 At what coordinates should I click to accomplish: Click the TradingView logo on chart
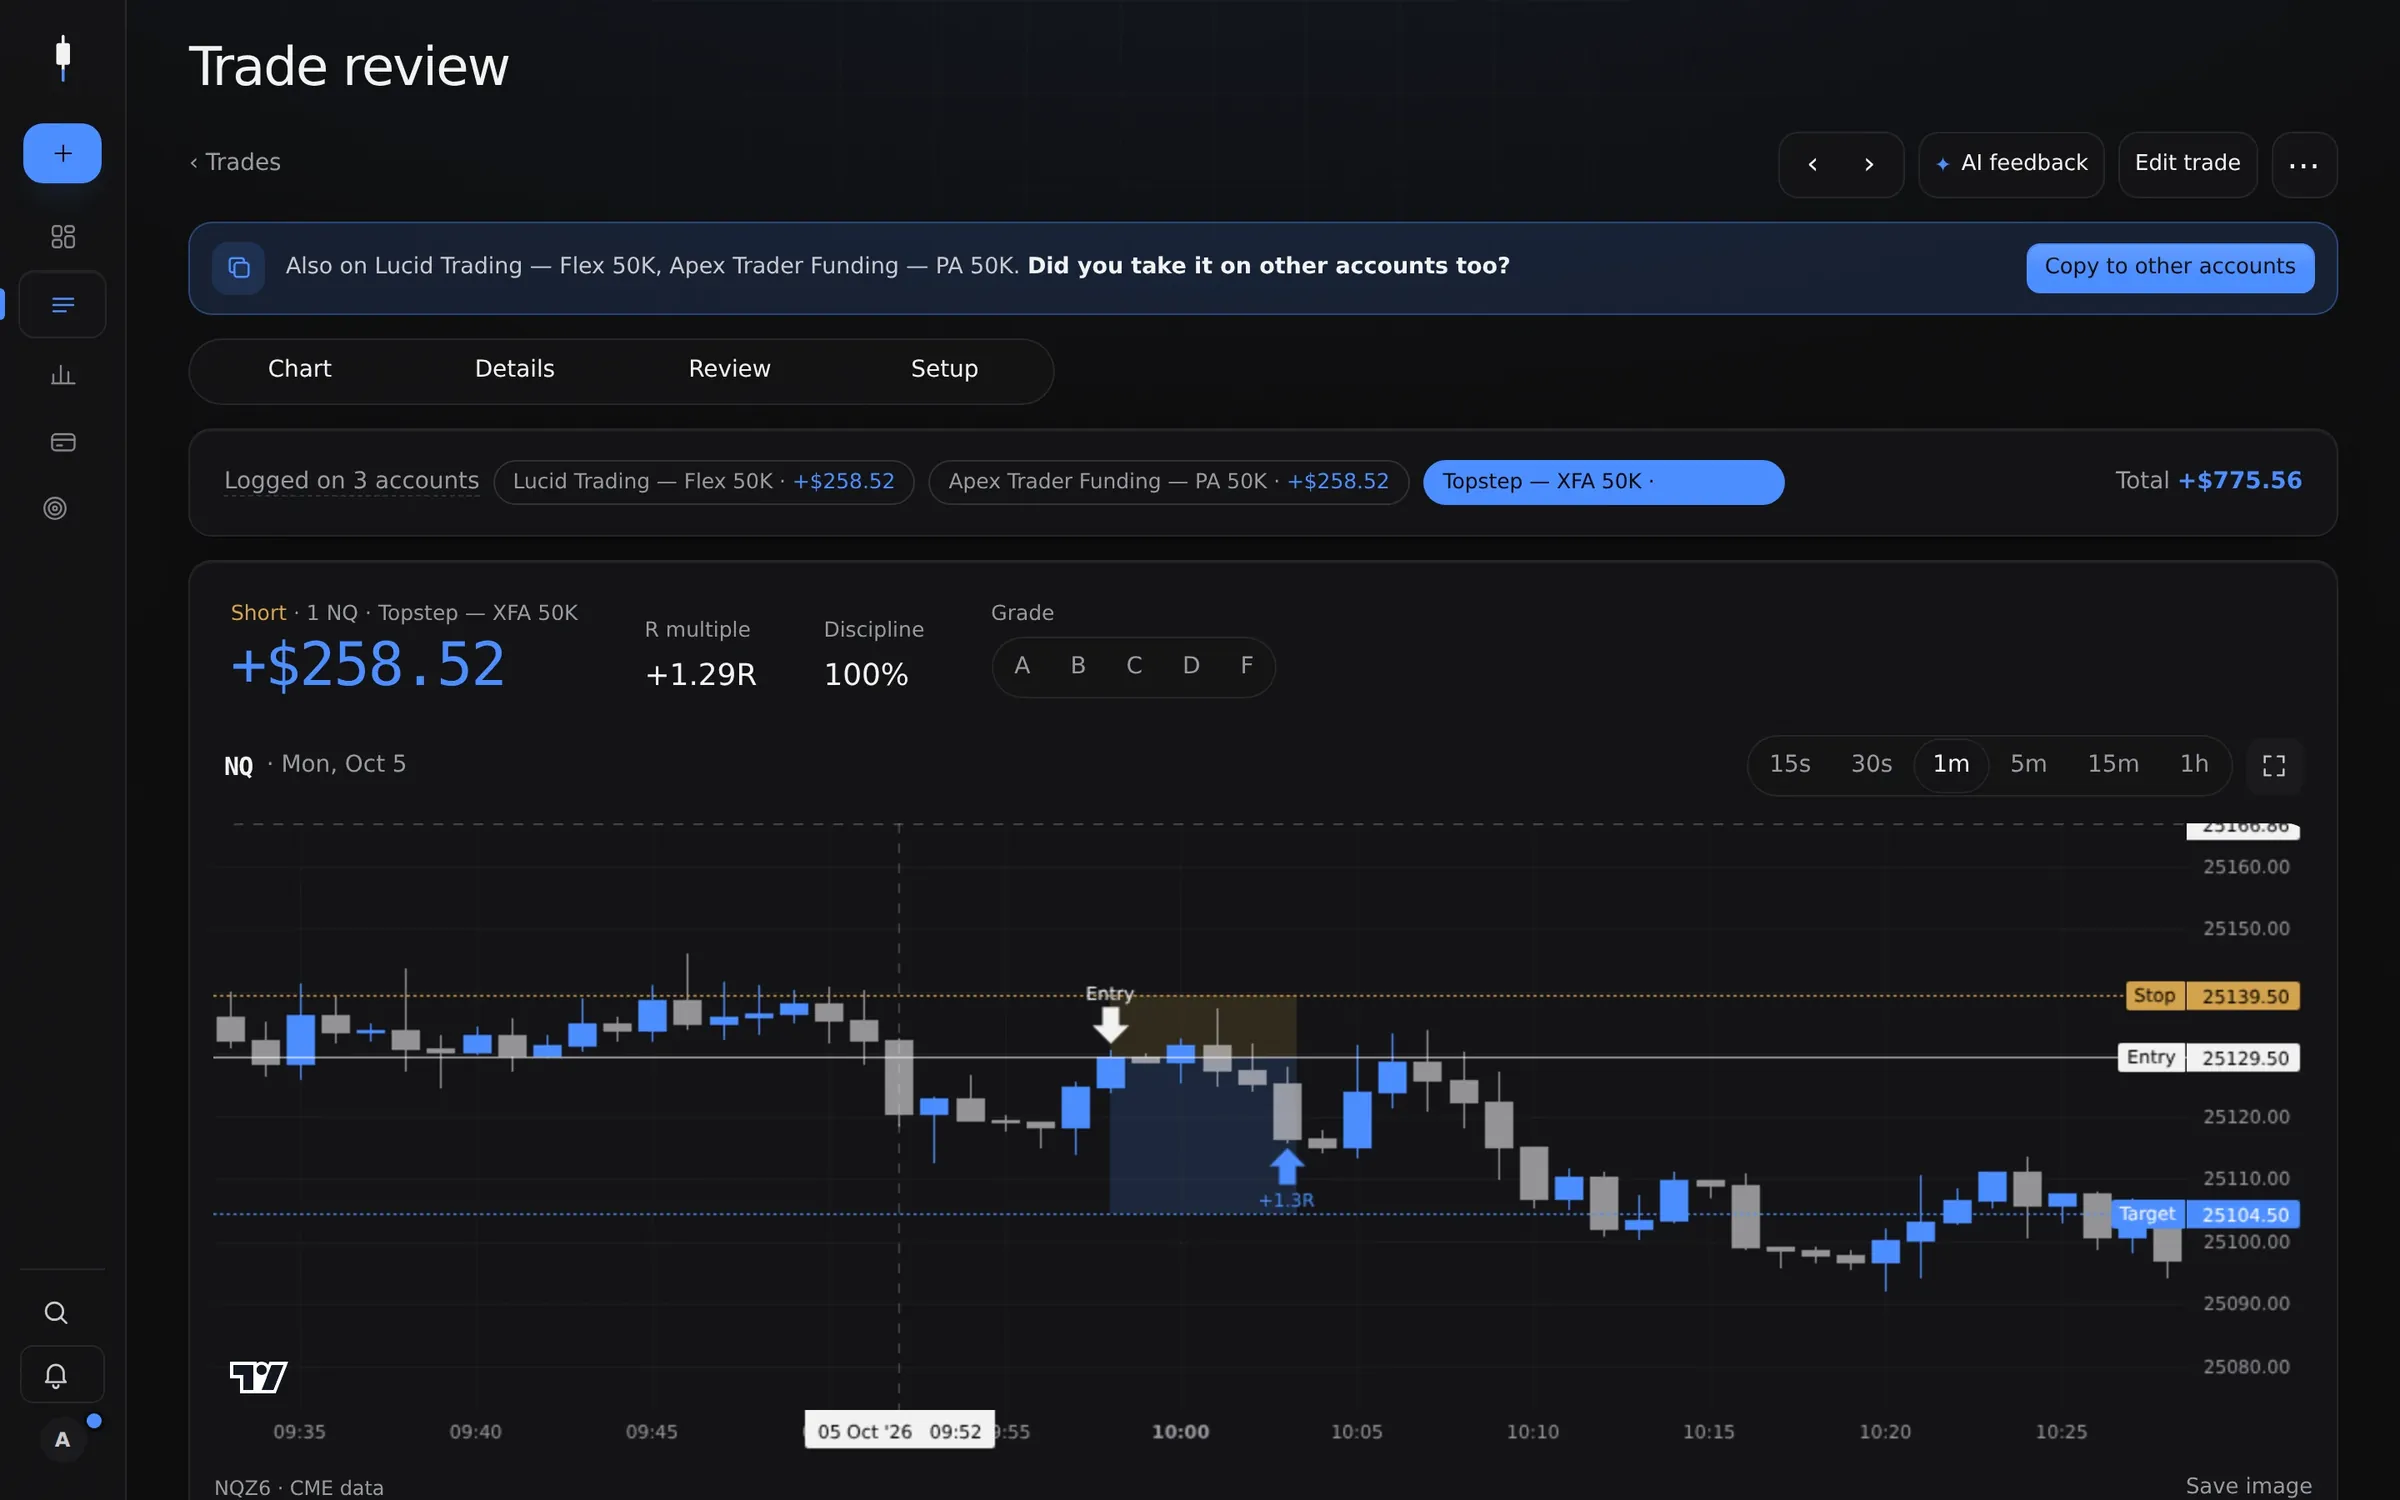point(258,1377)
